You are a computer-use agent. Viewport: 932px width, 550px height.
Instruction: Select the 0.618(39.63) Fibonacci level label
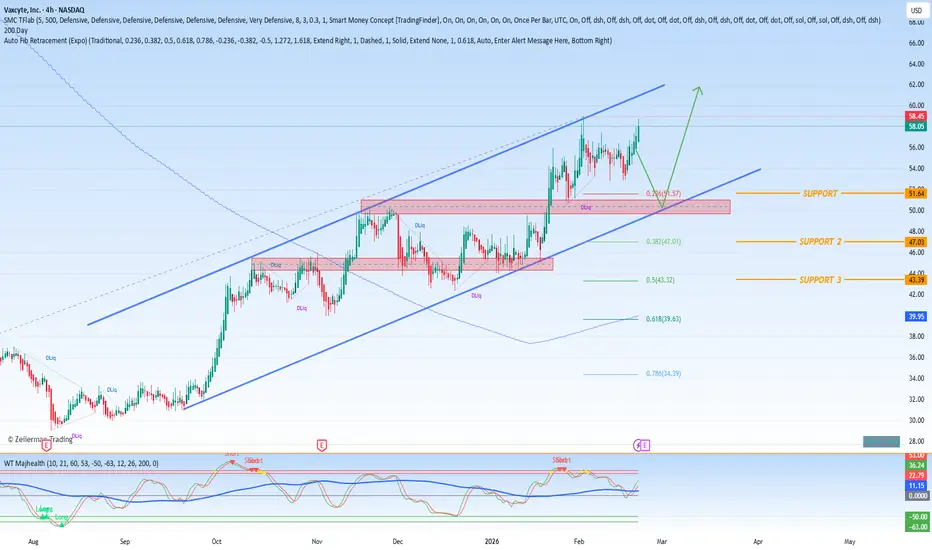663,319
